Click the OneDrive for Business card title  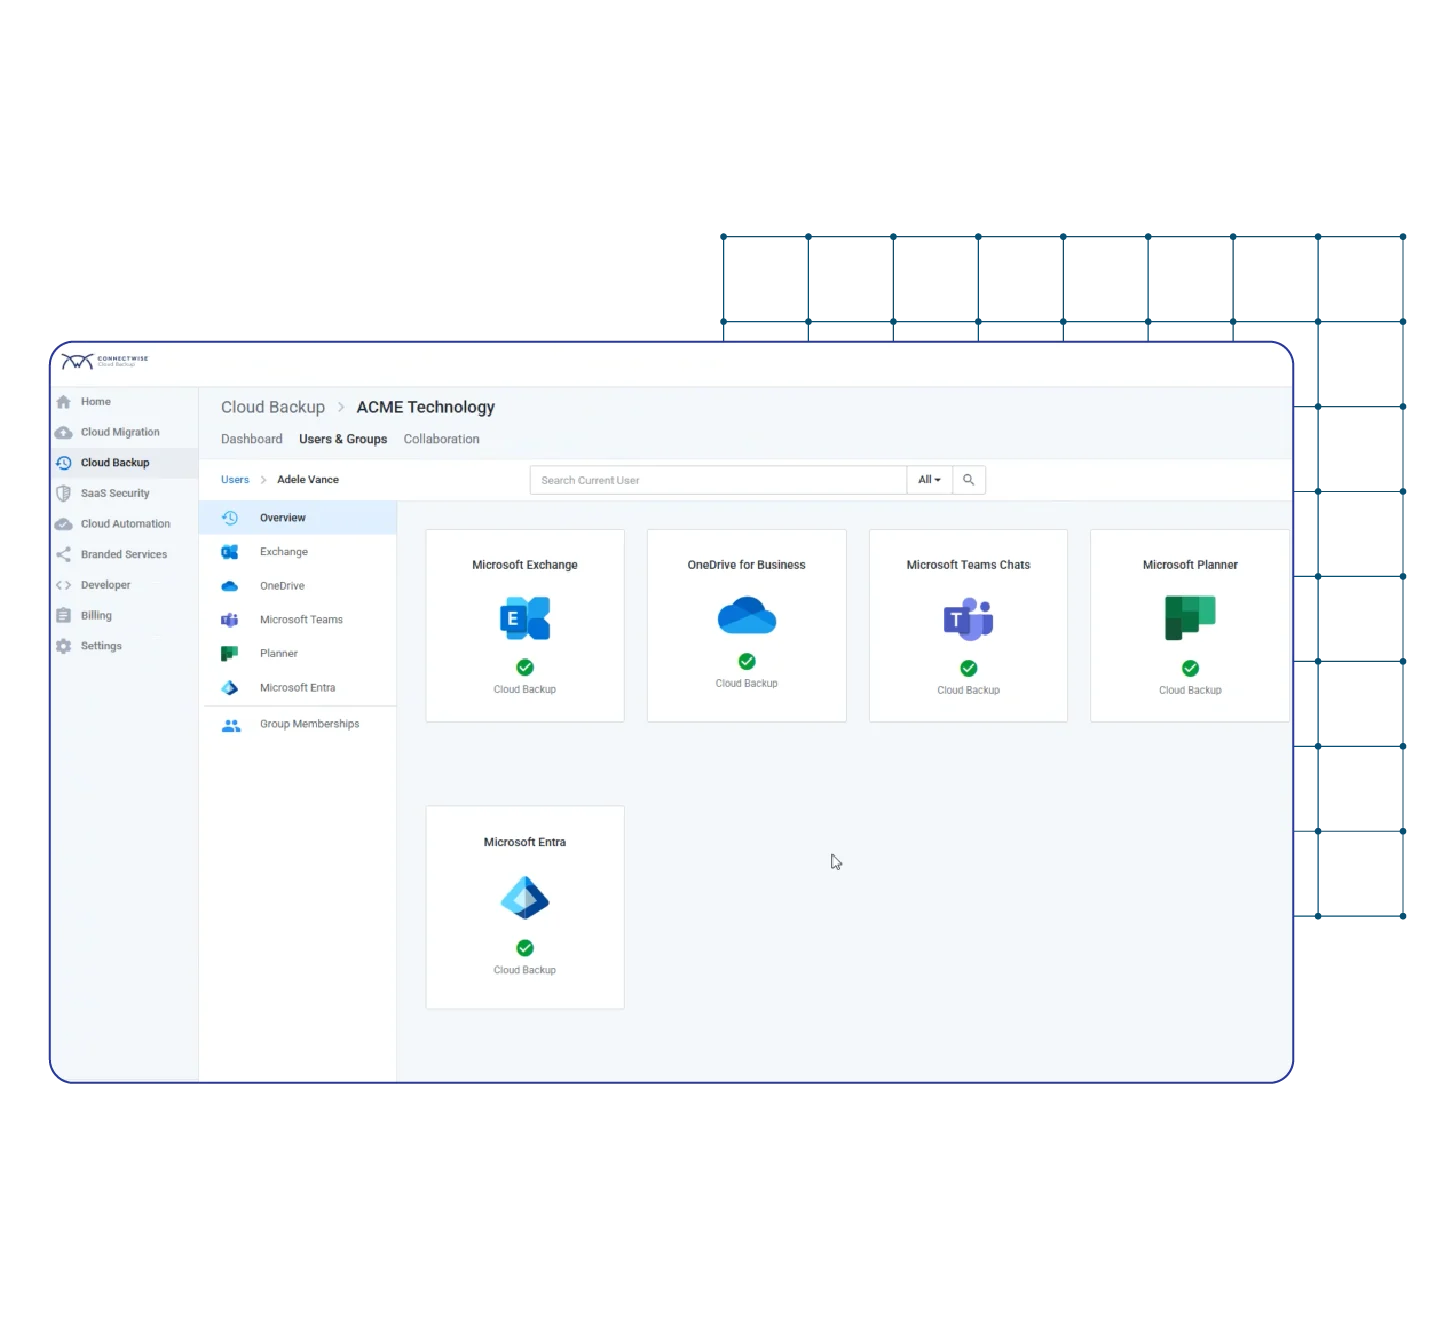tap(747, 565)
